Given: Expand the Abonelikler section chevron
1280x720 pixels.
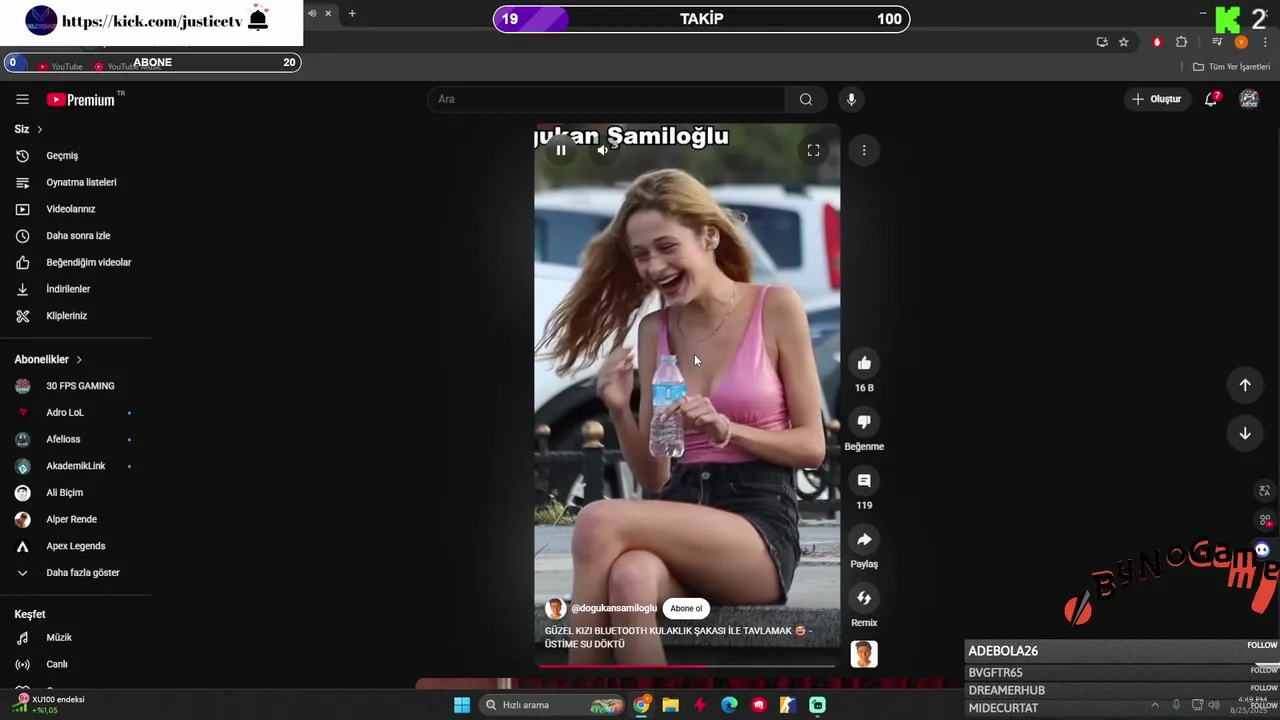Looking at the screenshot, I should (x=79, y=359).
